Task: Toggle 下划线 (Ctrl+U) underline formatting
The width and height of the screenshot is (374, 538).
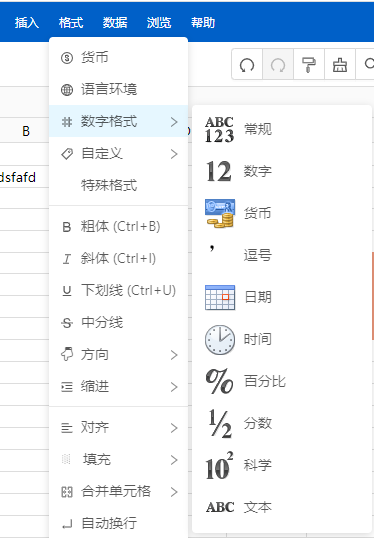Action: coord(118,290)
